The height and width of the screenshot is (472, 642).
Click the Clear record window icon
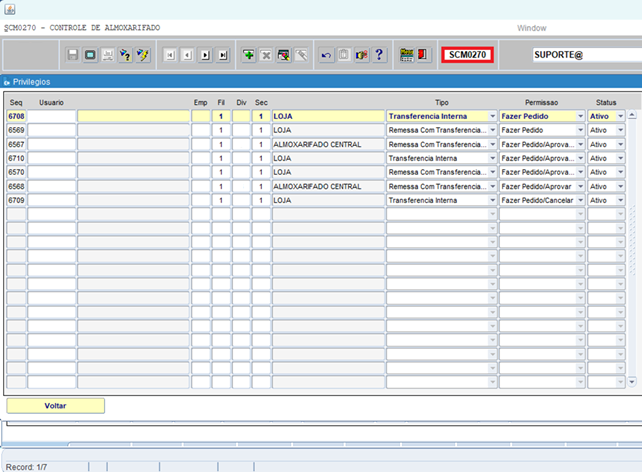click(284, 55)
